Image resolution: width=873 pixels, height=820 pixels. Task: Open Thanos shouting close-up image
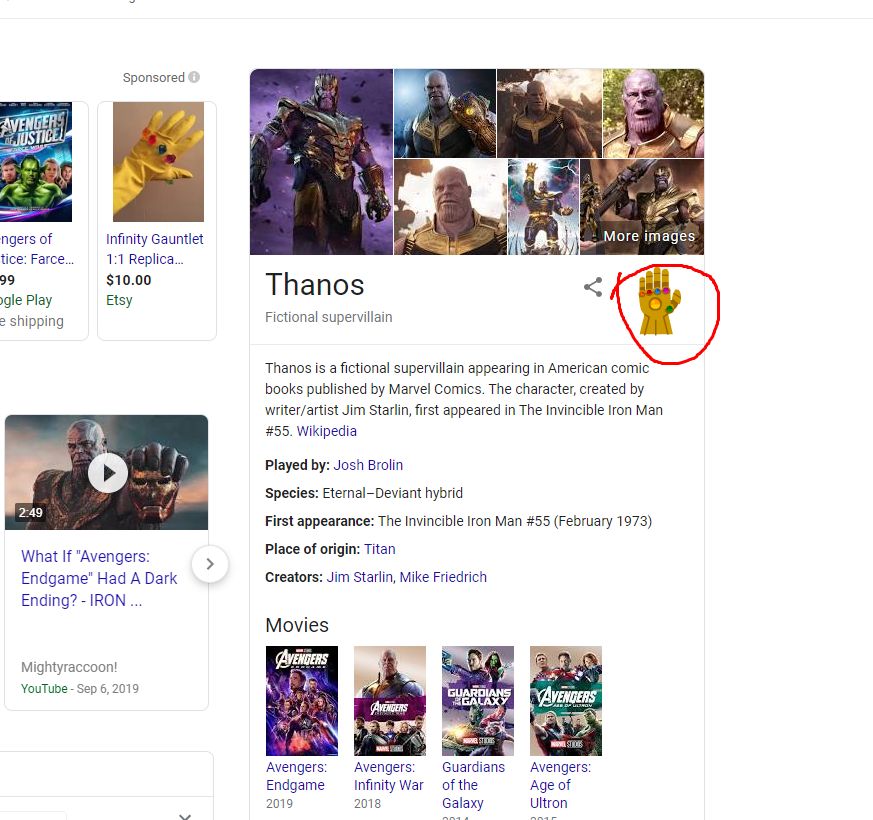pyautogui.click(x=654, y=113)
